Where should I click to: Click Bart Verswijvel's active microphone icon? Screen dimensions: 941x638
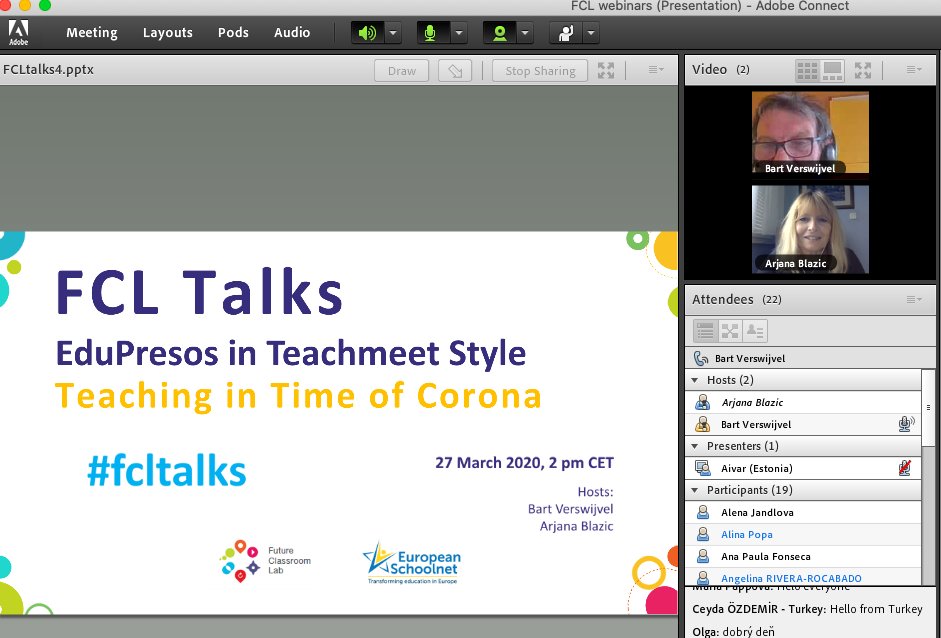point(906,424)
